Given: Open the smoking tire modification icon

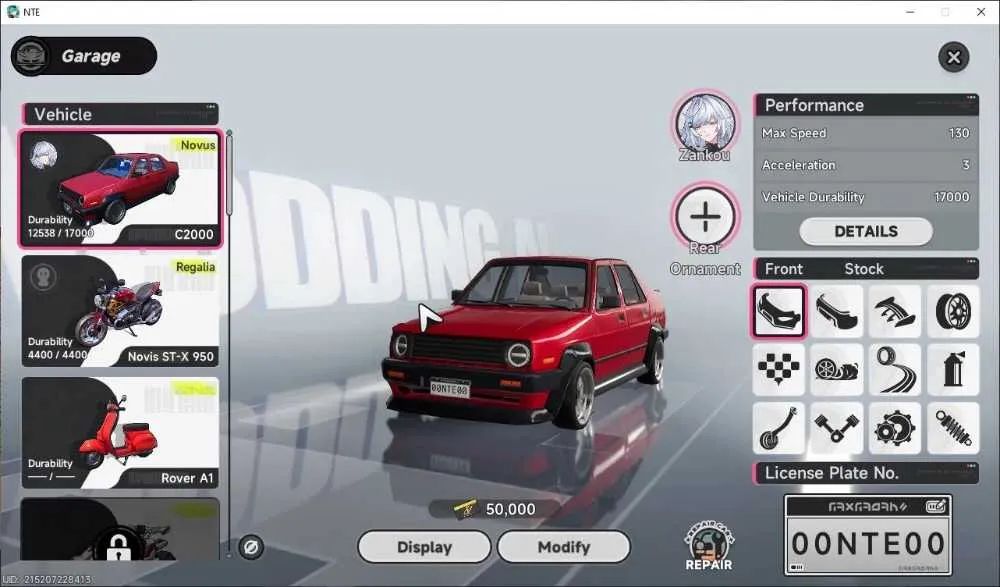Looking at the screenshot, I should click(837, 369).
